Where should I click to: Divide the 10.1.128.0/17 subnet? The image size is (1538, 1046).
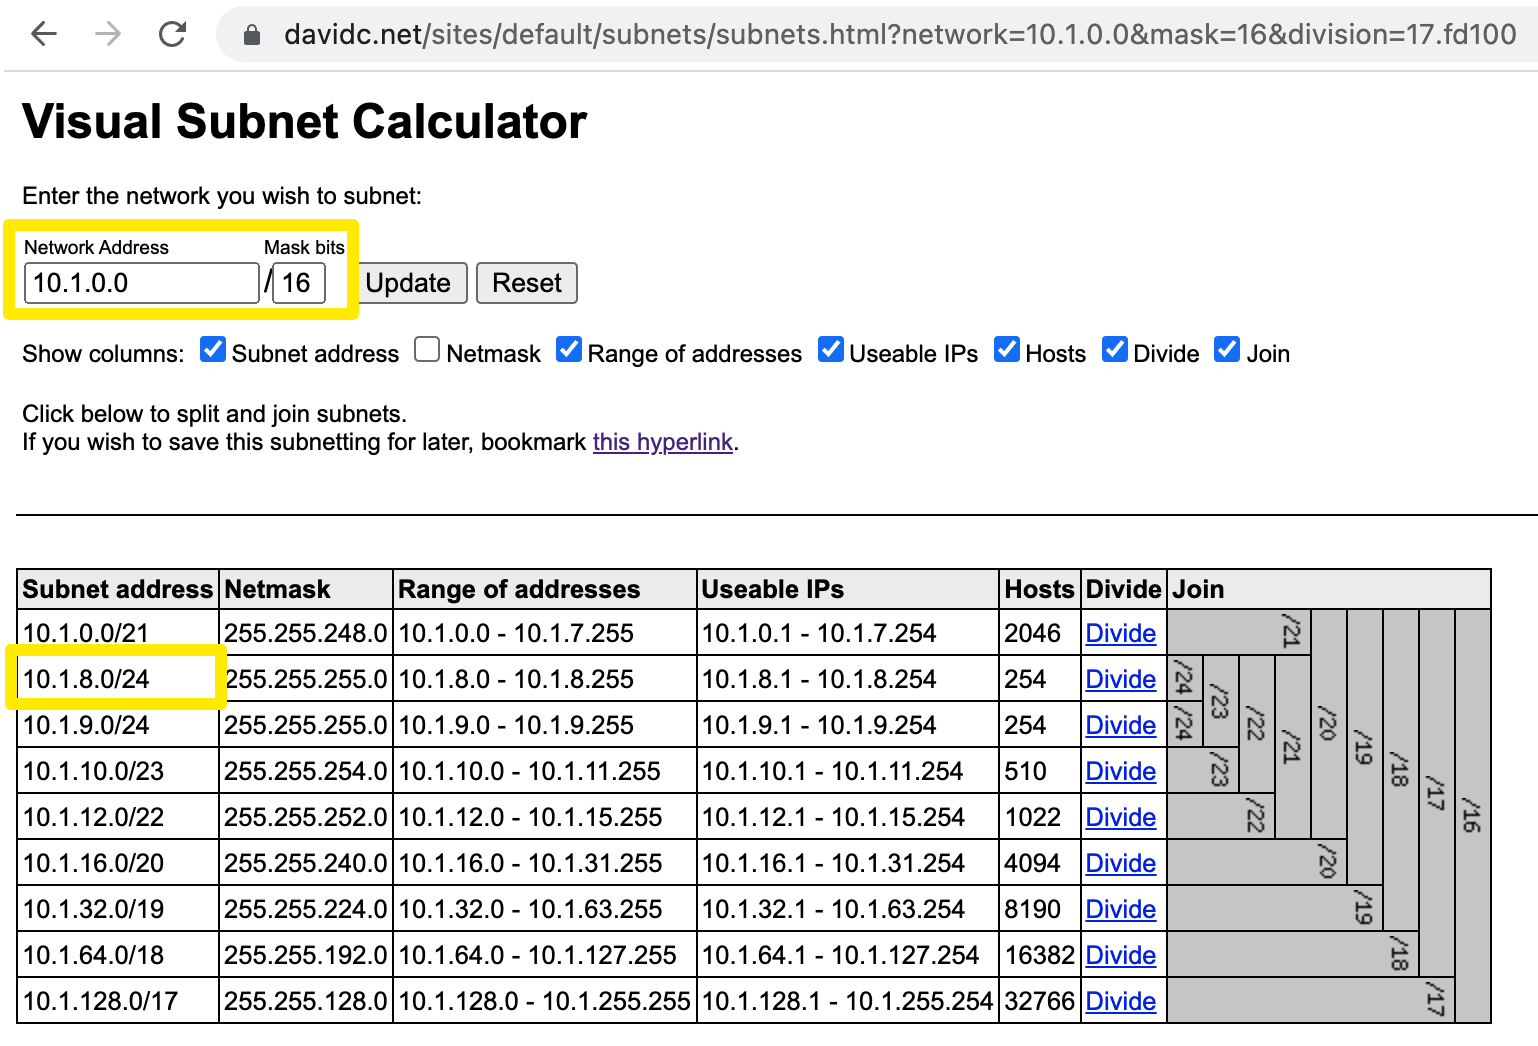[1120, 1001]
